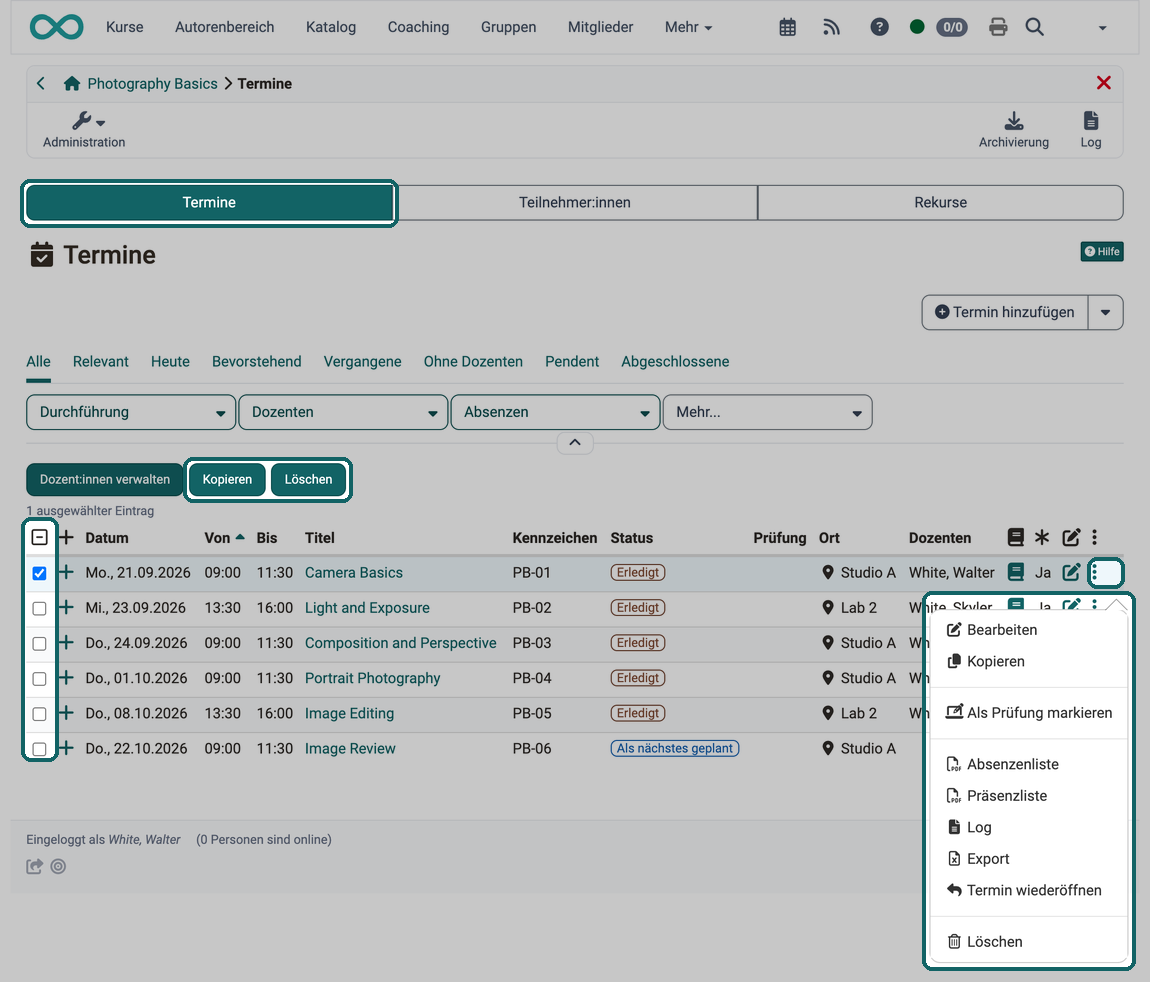Expand details of the Image Review row

coord(66,748)
